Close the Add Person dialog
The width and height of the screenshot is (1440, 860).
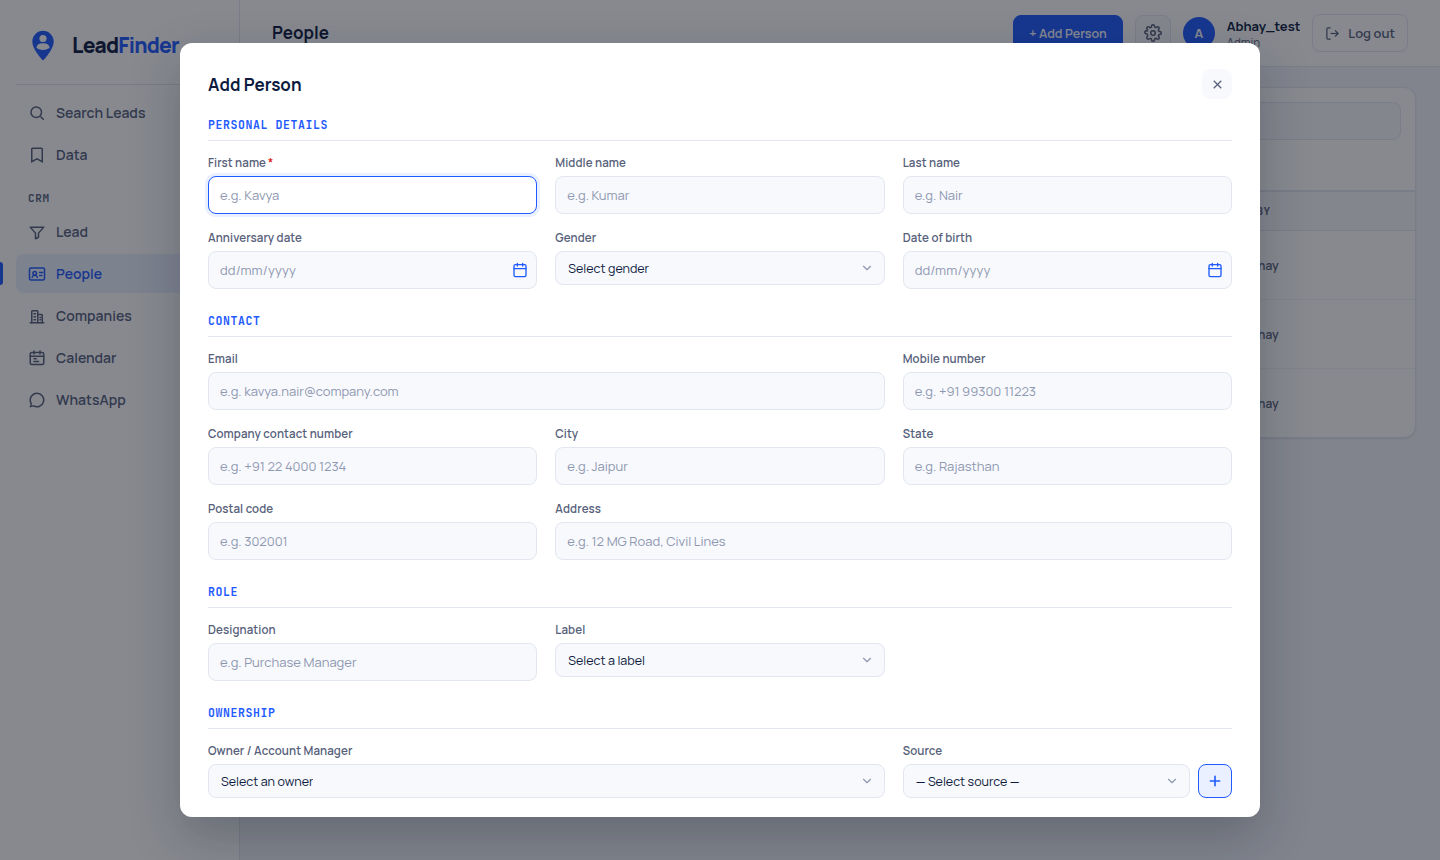[1217, 85]
